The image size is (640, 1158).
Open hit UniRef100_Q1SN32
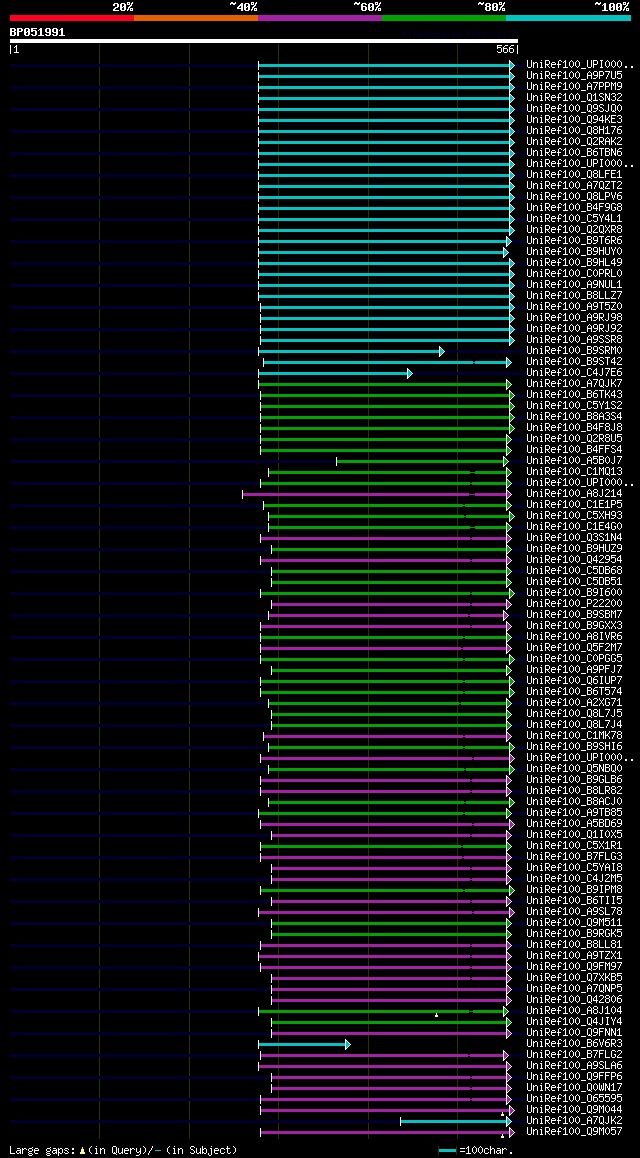tap(574, 97)
